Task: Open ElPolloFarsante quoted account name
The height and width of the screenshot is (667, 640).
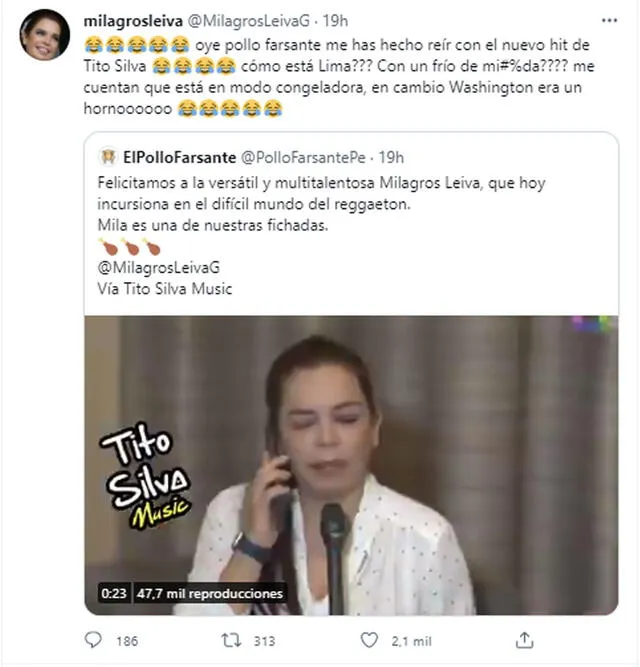Action: 179,157
